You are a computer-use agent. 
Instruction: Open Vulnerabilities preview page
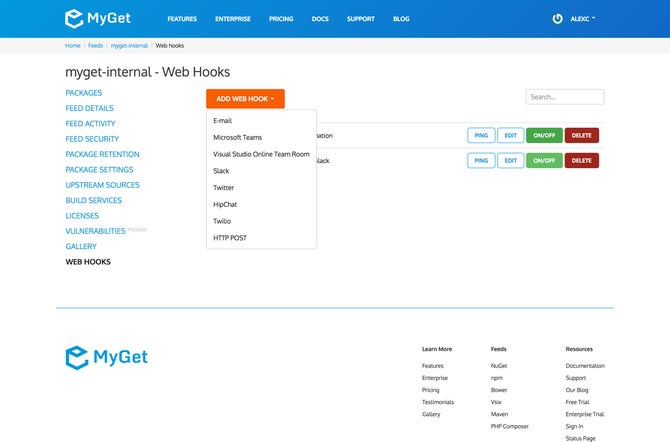95,231
